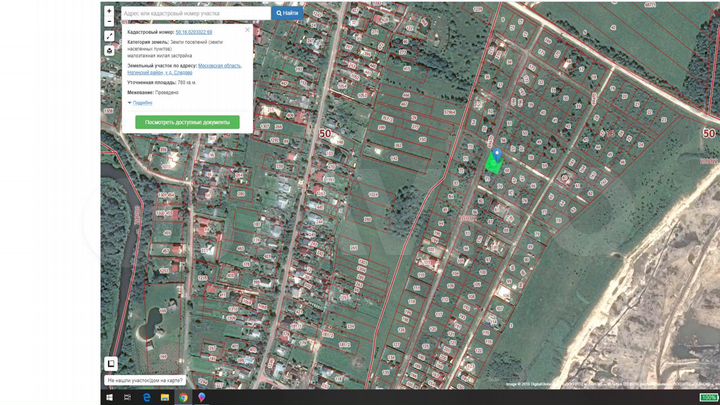The image size is (720, 405).
Task: Open the Windows Start menu
Action: coord(110,397)
